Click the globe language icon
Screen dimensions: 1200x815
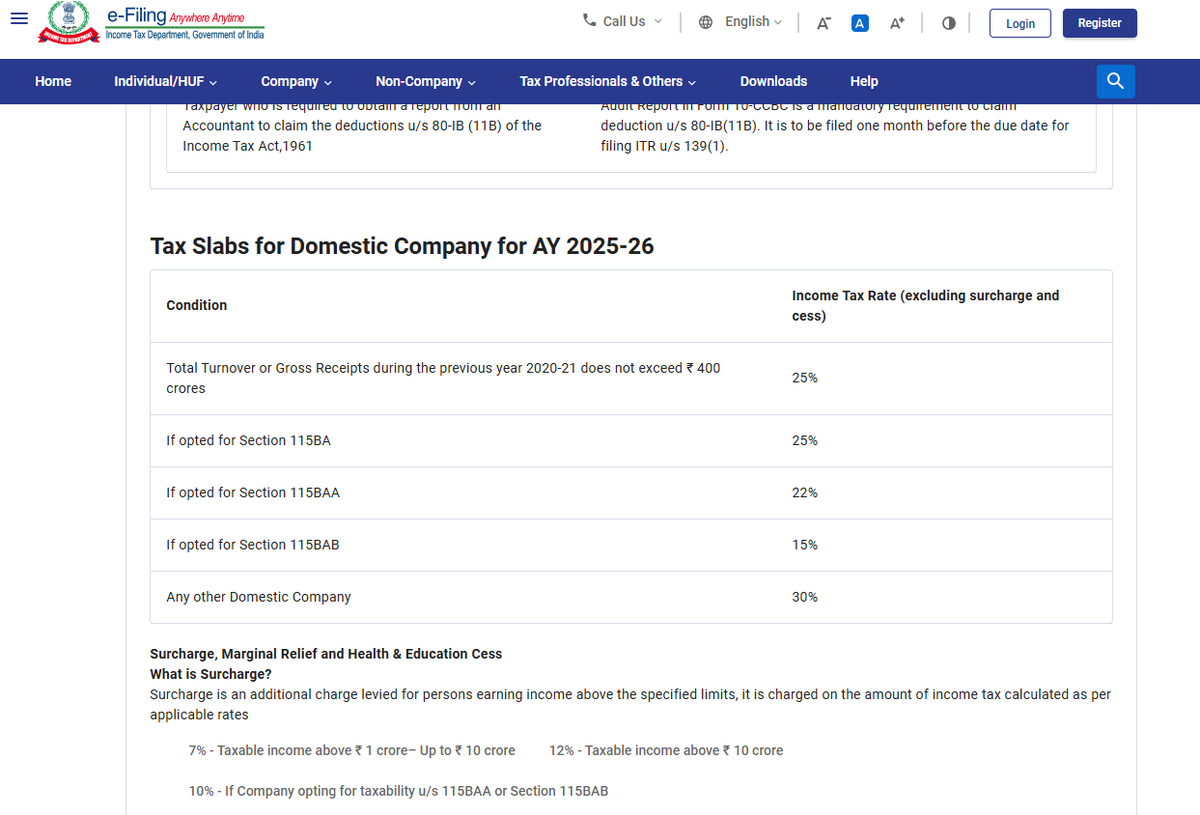706,22
